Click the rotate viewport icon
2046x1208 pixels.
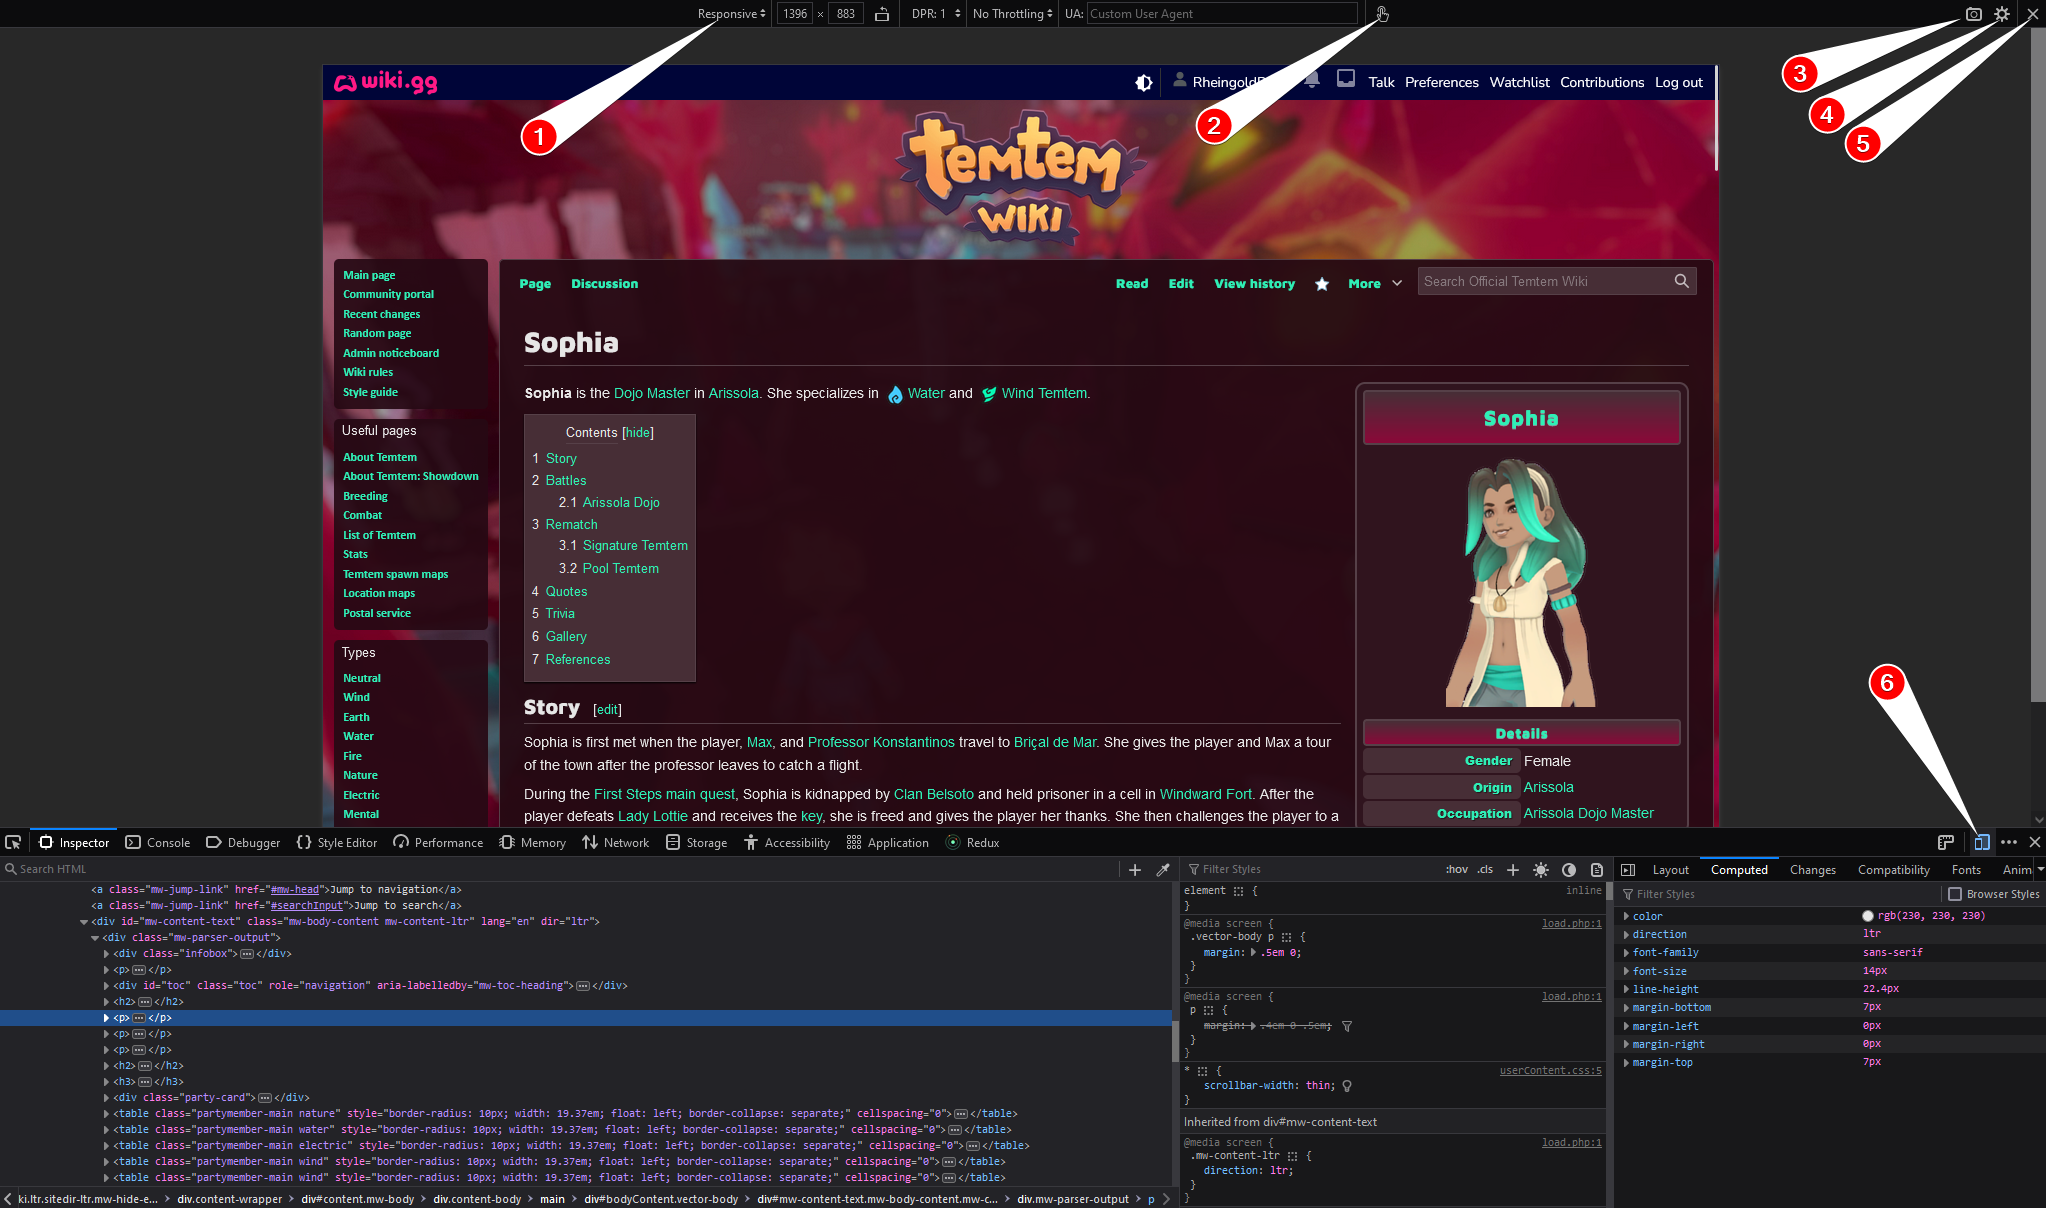point(882,14)
